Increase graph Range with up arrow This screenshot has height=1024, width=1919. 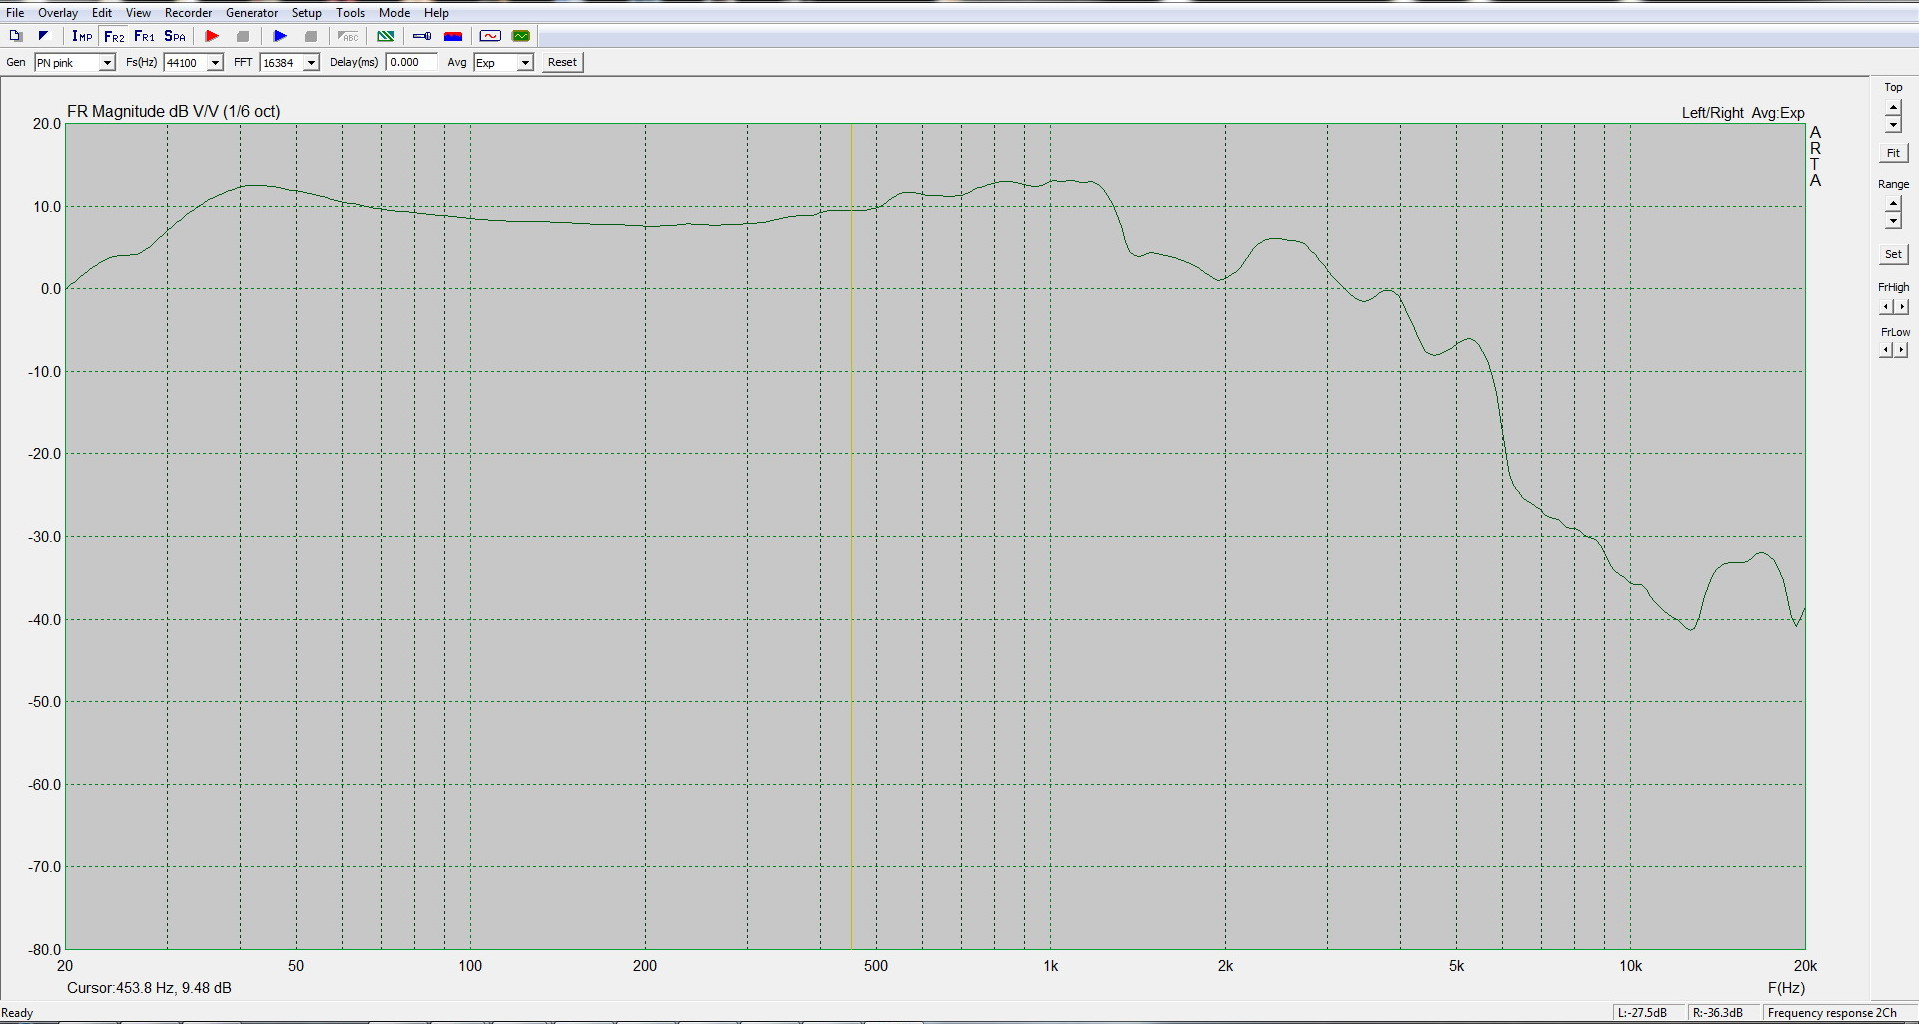coord(1893,205)
